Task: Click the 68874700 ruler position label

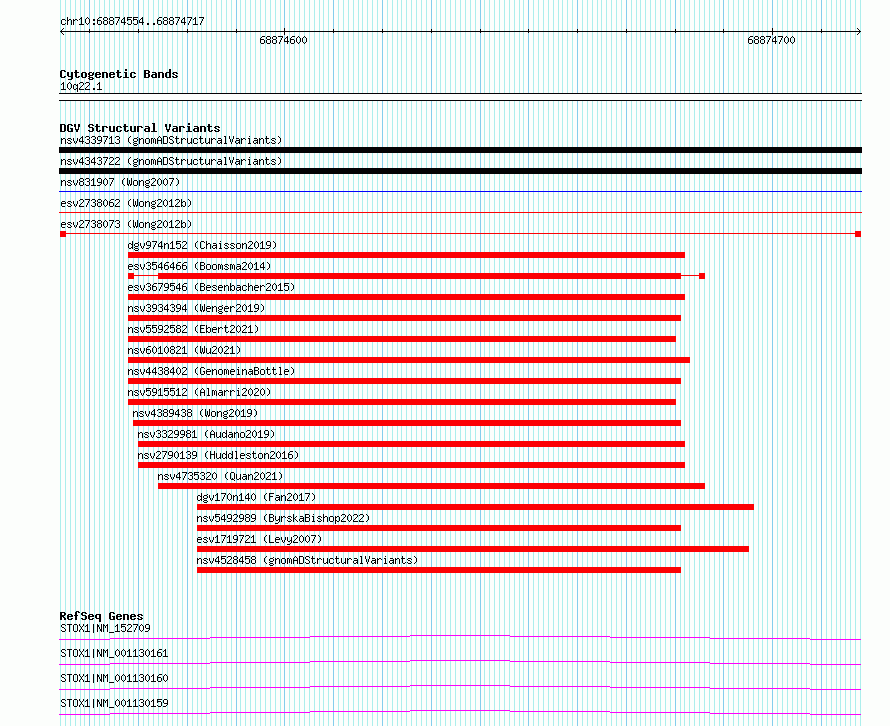Action: coord(771,40)
